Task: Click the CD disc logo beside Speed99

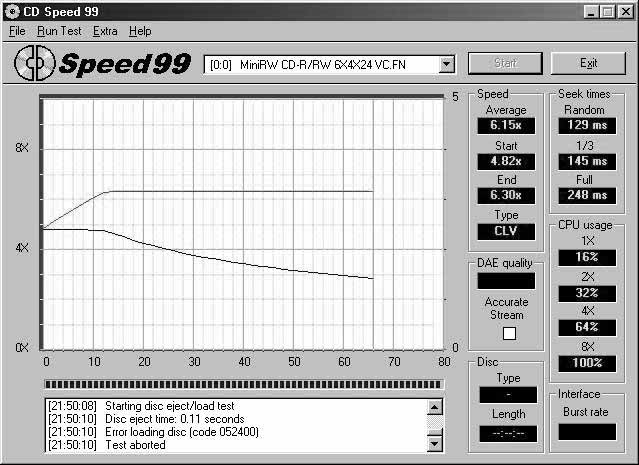Action: [35, 65]
